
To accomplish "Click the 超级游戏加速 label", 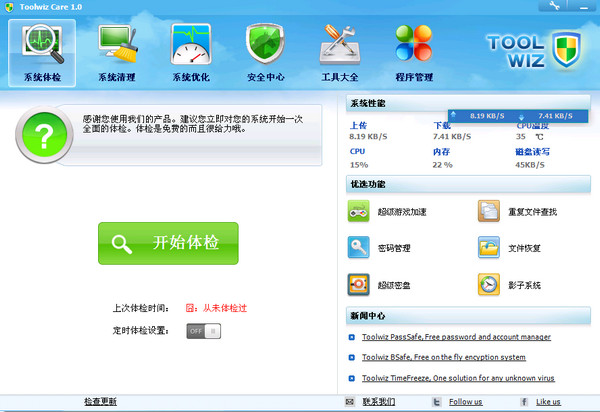I will (402, 212).
